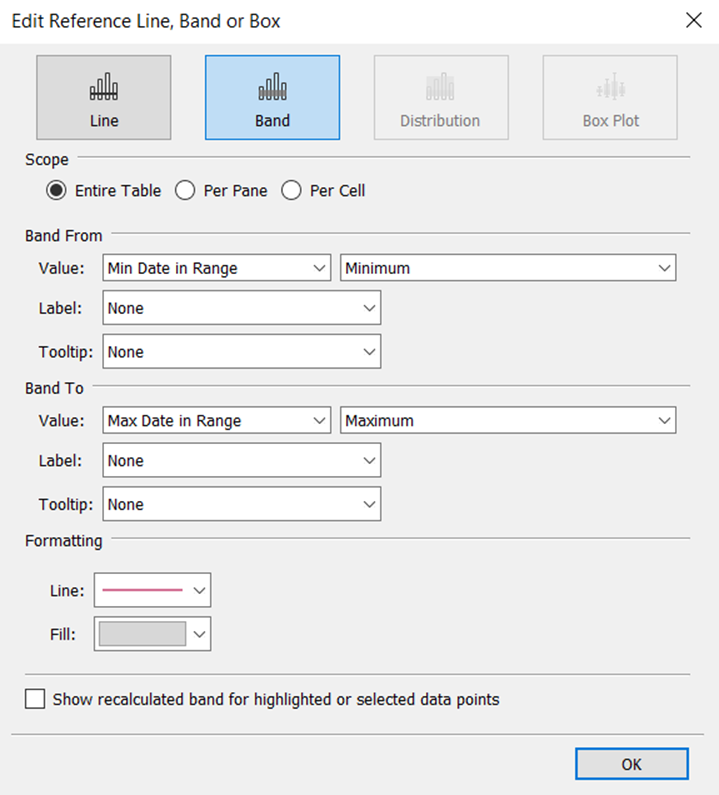Viewport: 719px width, 795px height.
Task: Open the Minimum aggregation dropdown
Action: tap(508, 268)
